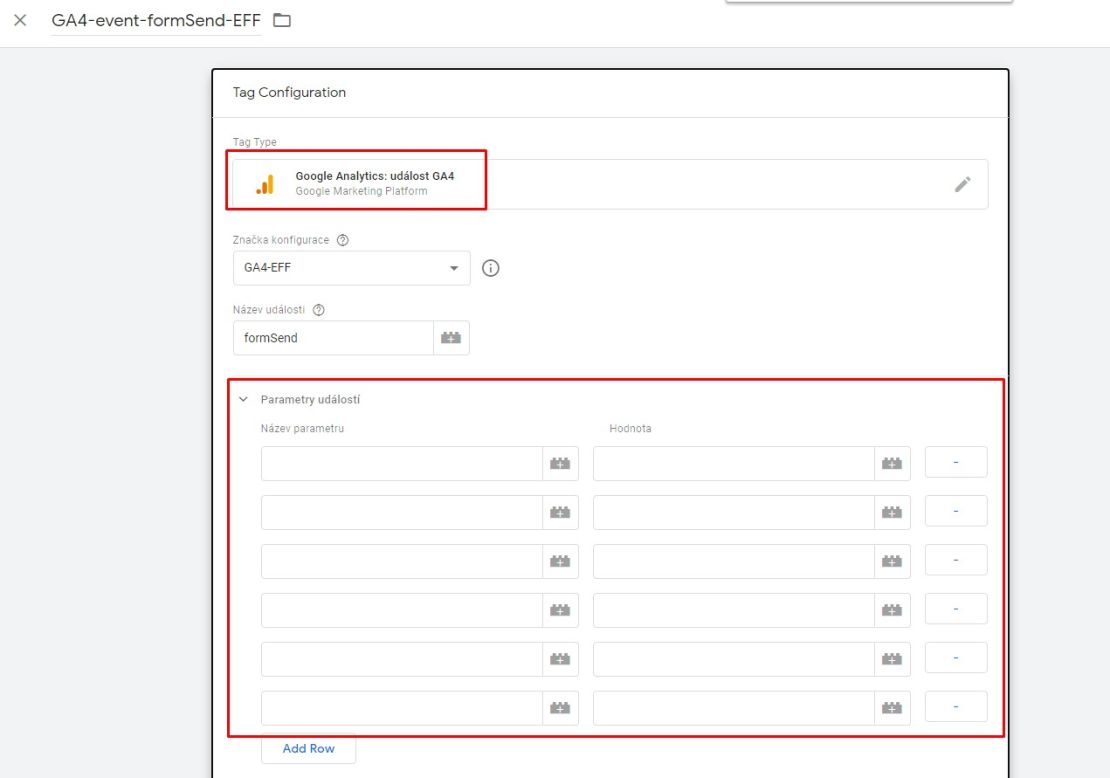The height and width of the screenshot is (778, 1110).
Task: Click the Hodnota column header
Action: (x=630, y=428)
